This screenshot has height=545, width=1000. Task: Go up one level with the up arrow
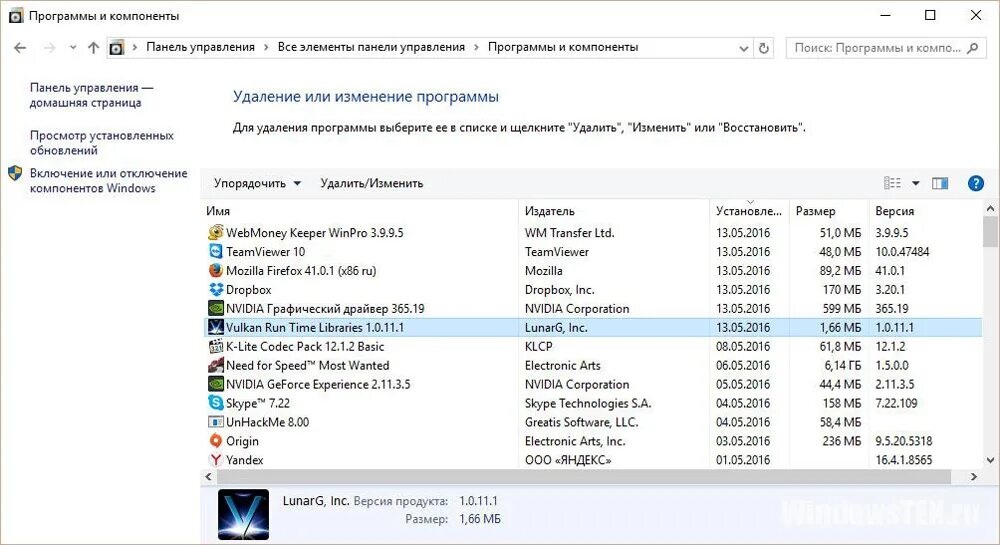(x=93, y=48)
